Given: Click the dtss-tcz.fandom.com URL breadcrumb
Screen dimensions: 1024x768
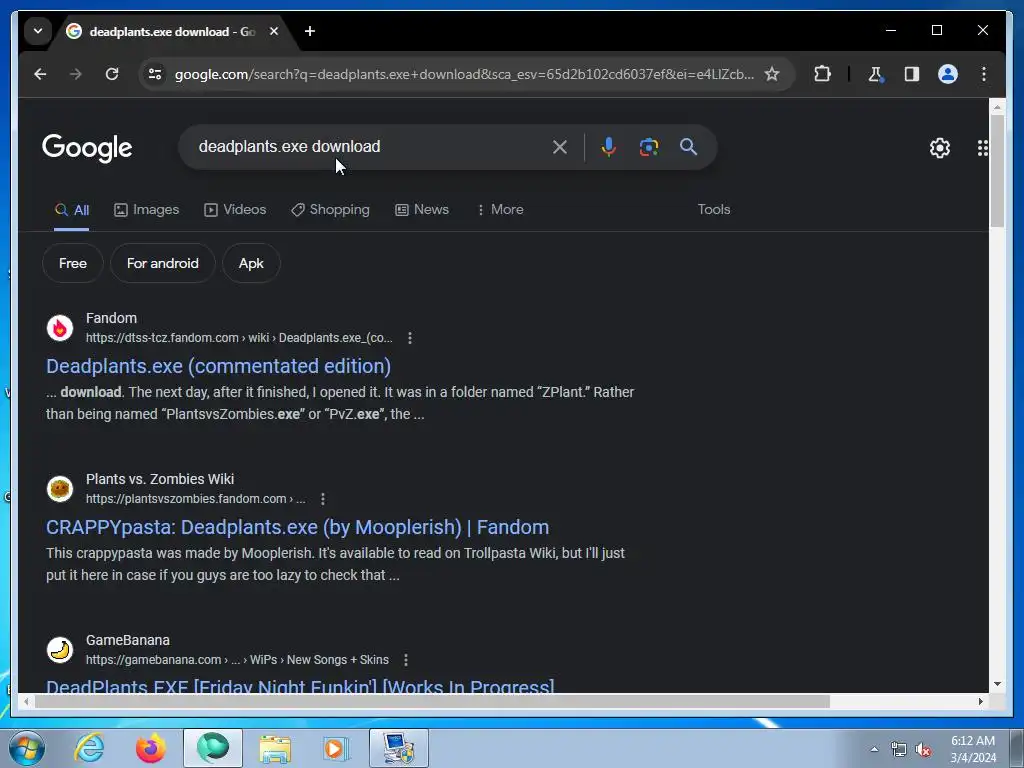Looking at the screenshot, I should pos(239,338).
